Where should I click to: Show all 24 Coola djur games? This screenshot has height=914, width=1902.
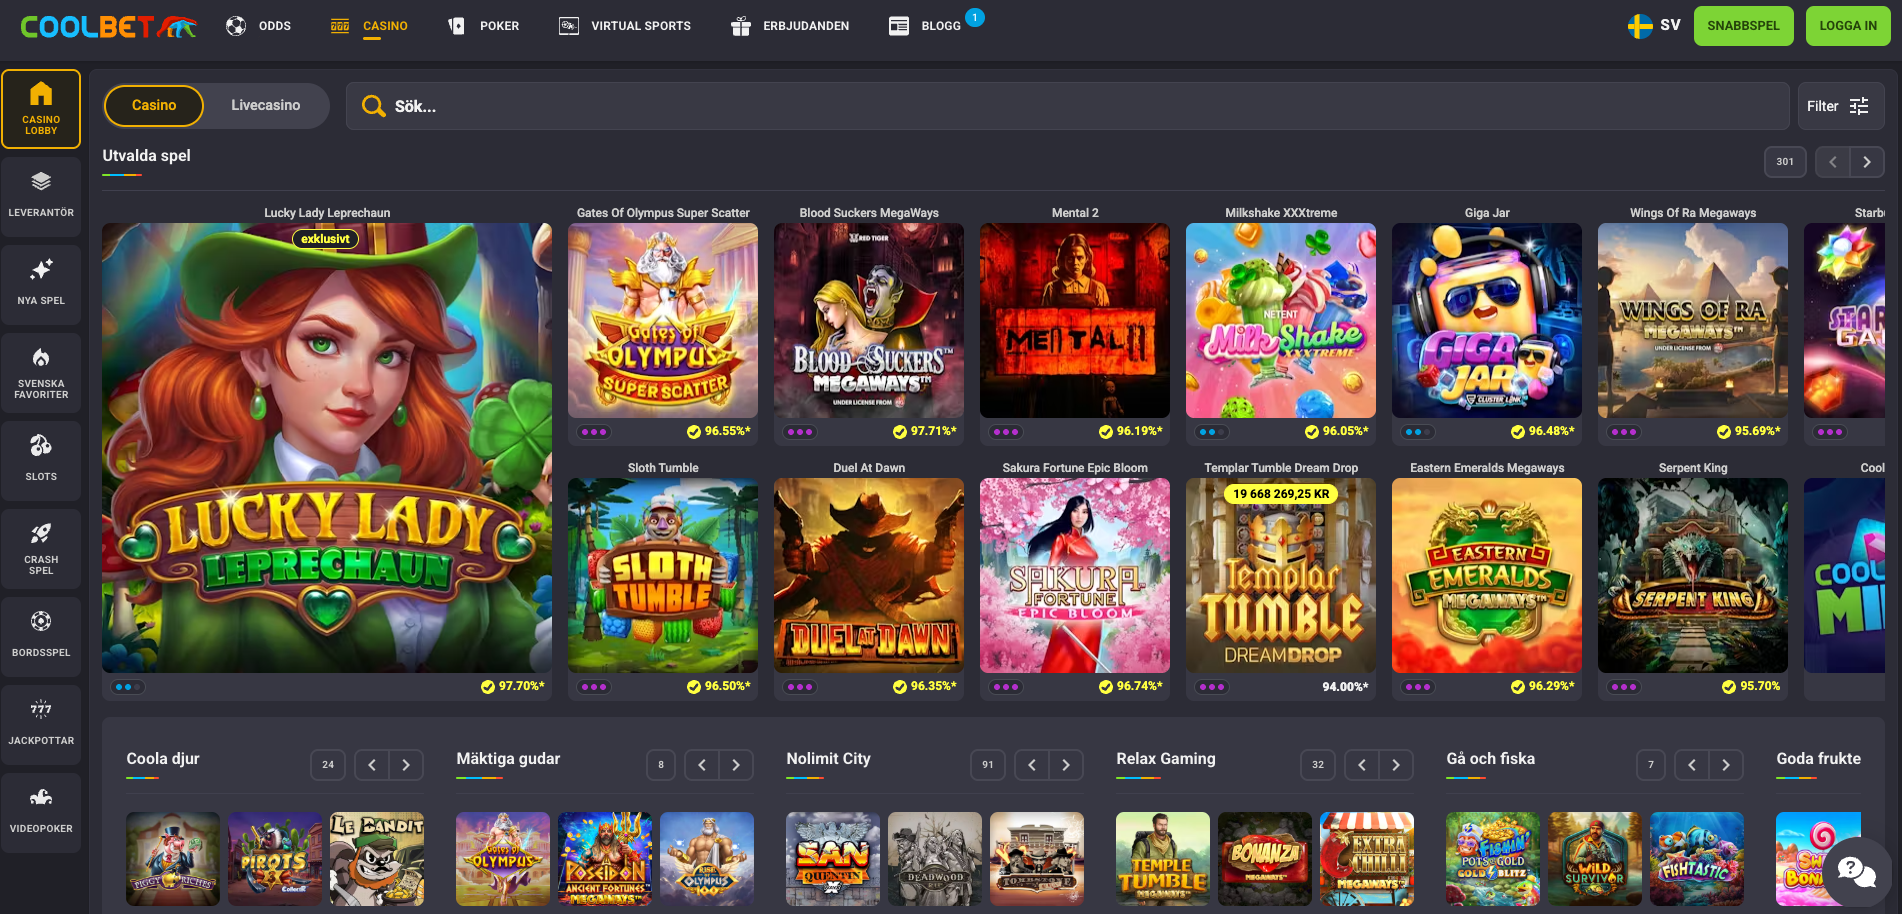tap(328, 765)
